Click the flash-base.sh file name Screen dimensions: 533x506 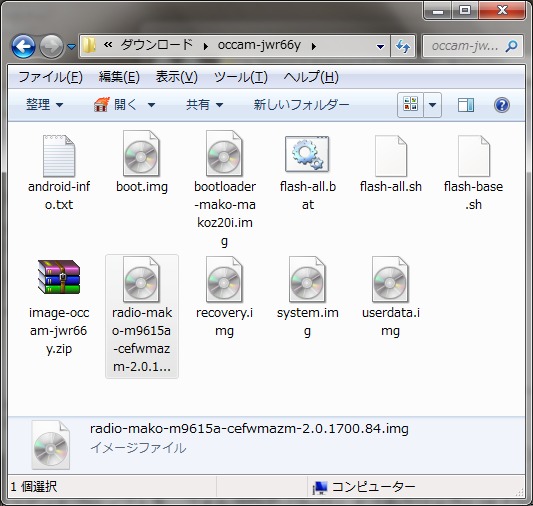click(474, 195)
